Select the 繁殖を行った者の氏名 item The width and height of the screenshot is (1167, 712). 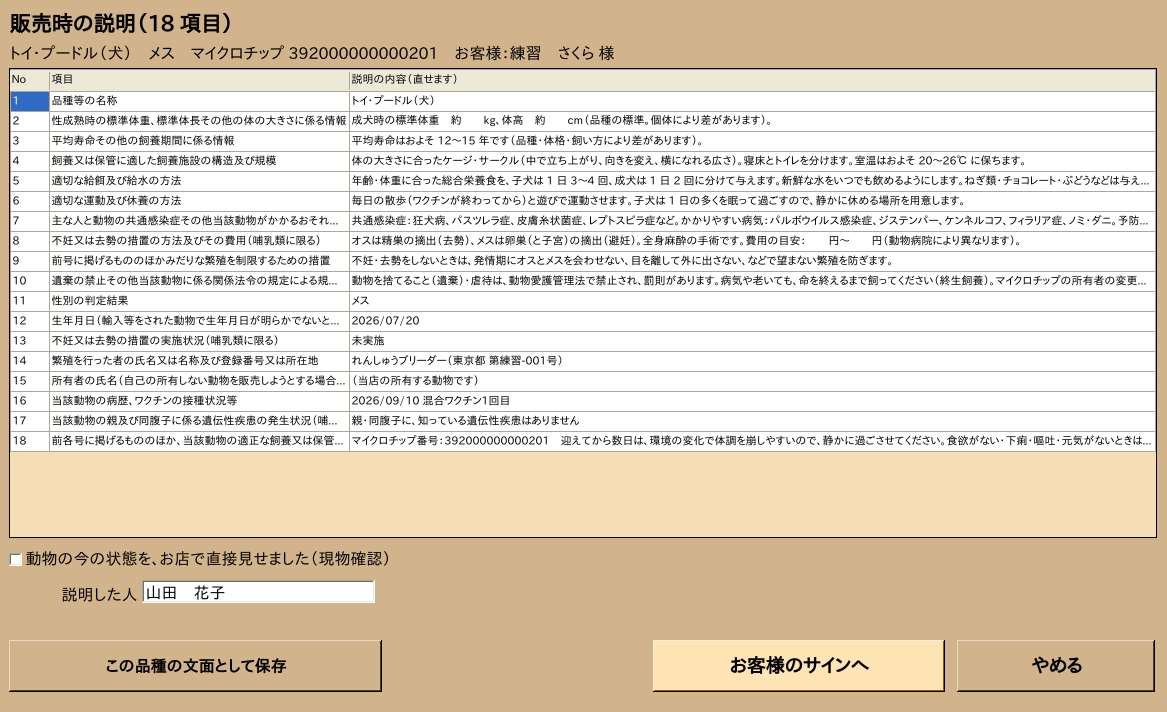click(x=199, y=362)
